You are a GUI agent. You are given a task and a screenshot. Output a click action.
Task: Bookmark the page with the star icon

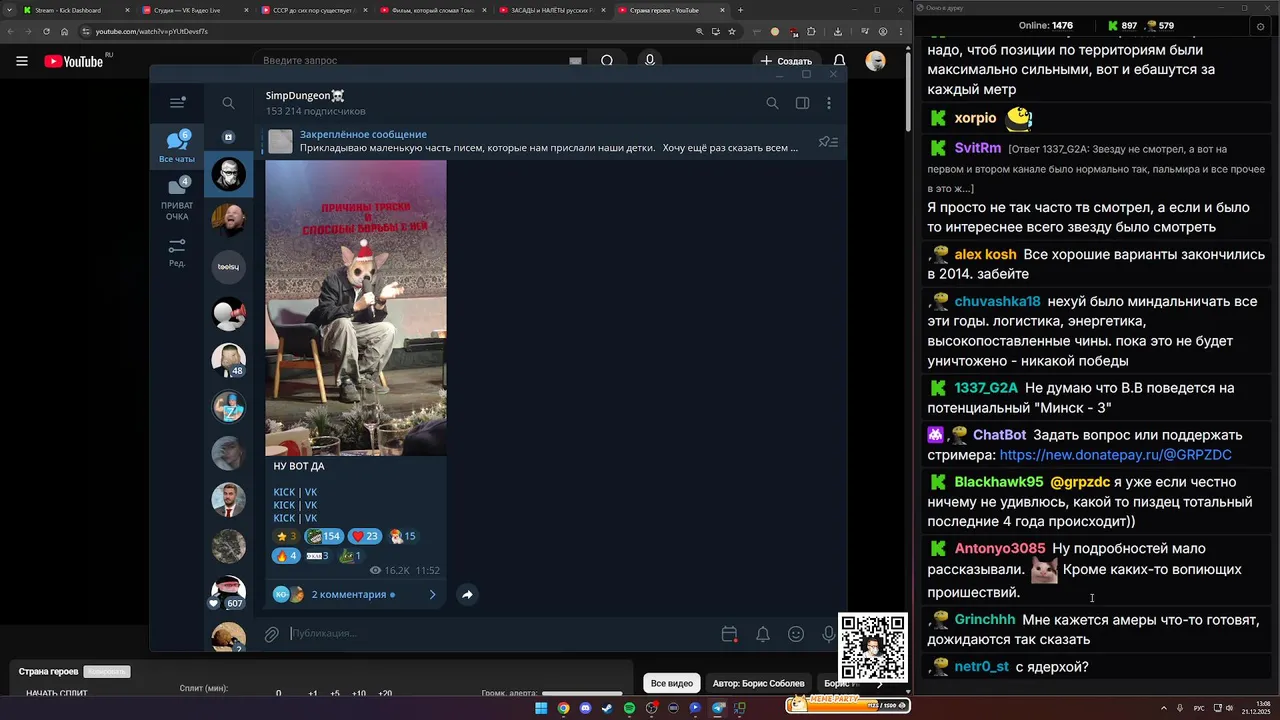pos(732,31)
